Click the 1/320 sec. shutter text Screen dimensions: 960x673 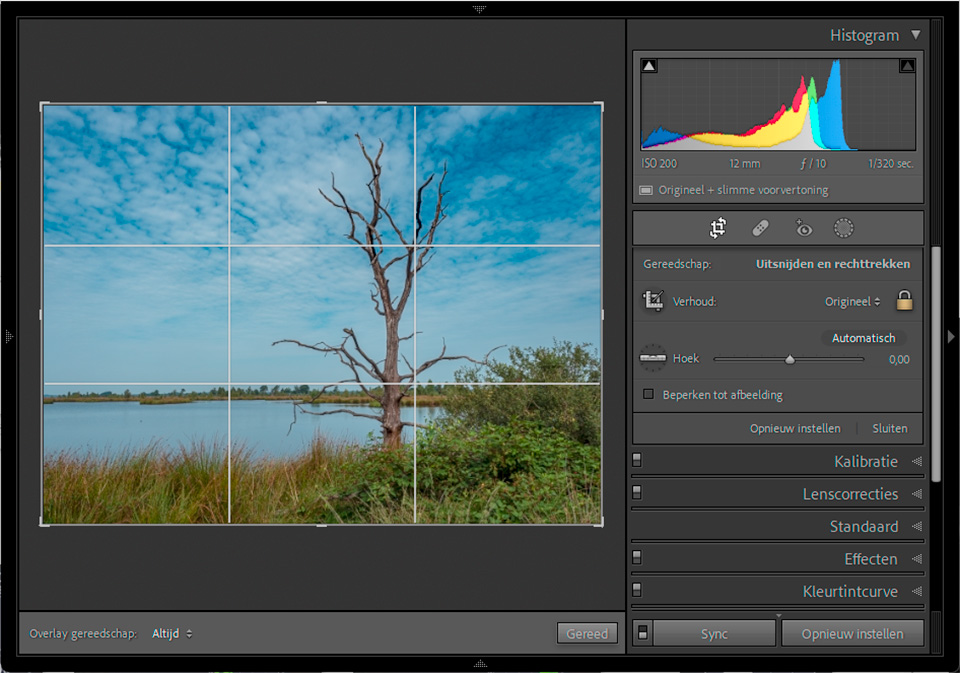tap(890, 164)
